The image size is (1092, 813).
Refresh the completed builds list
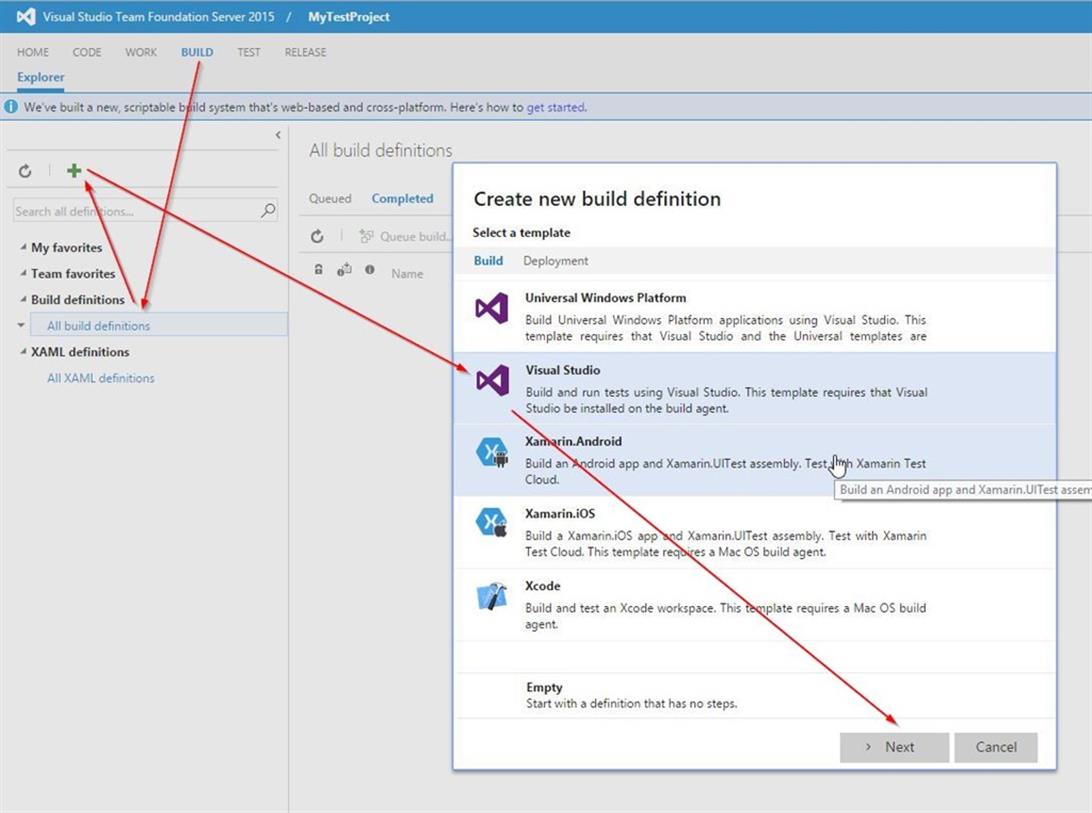(x=317, y=237)
